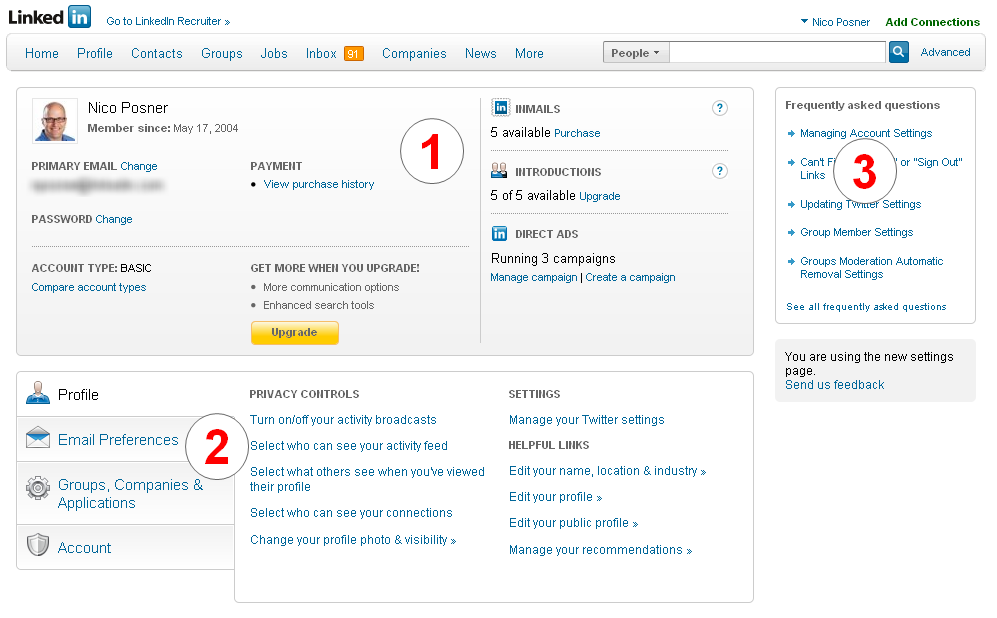The height and width of the screenshot is (618, 997).
Task: Open the People search type dropdown
Action: (636, 53)
